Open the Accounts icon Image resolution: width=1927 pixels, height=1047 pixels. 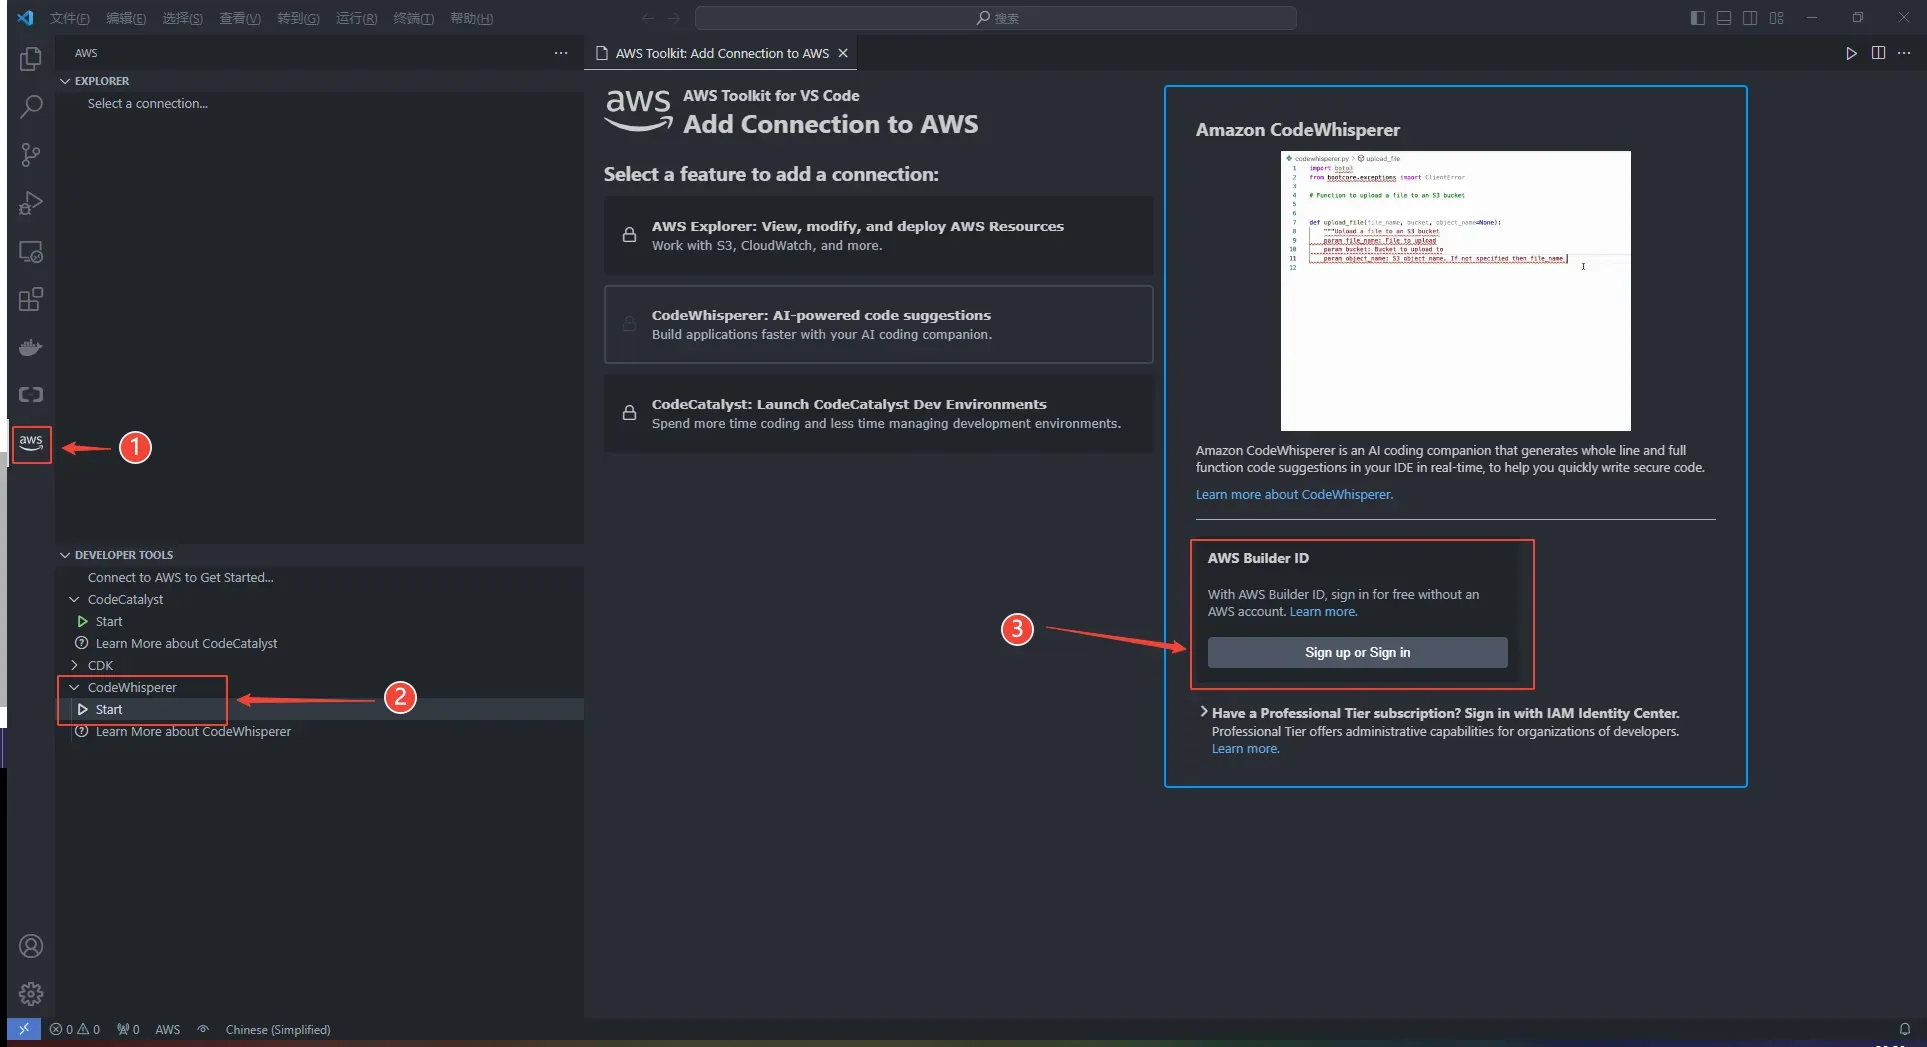point(31,946)
